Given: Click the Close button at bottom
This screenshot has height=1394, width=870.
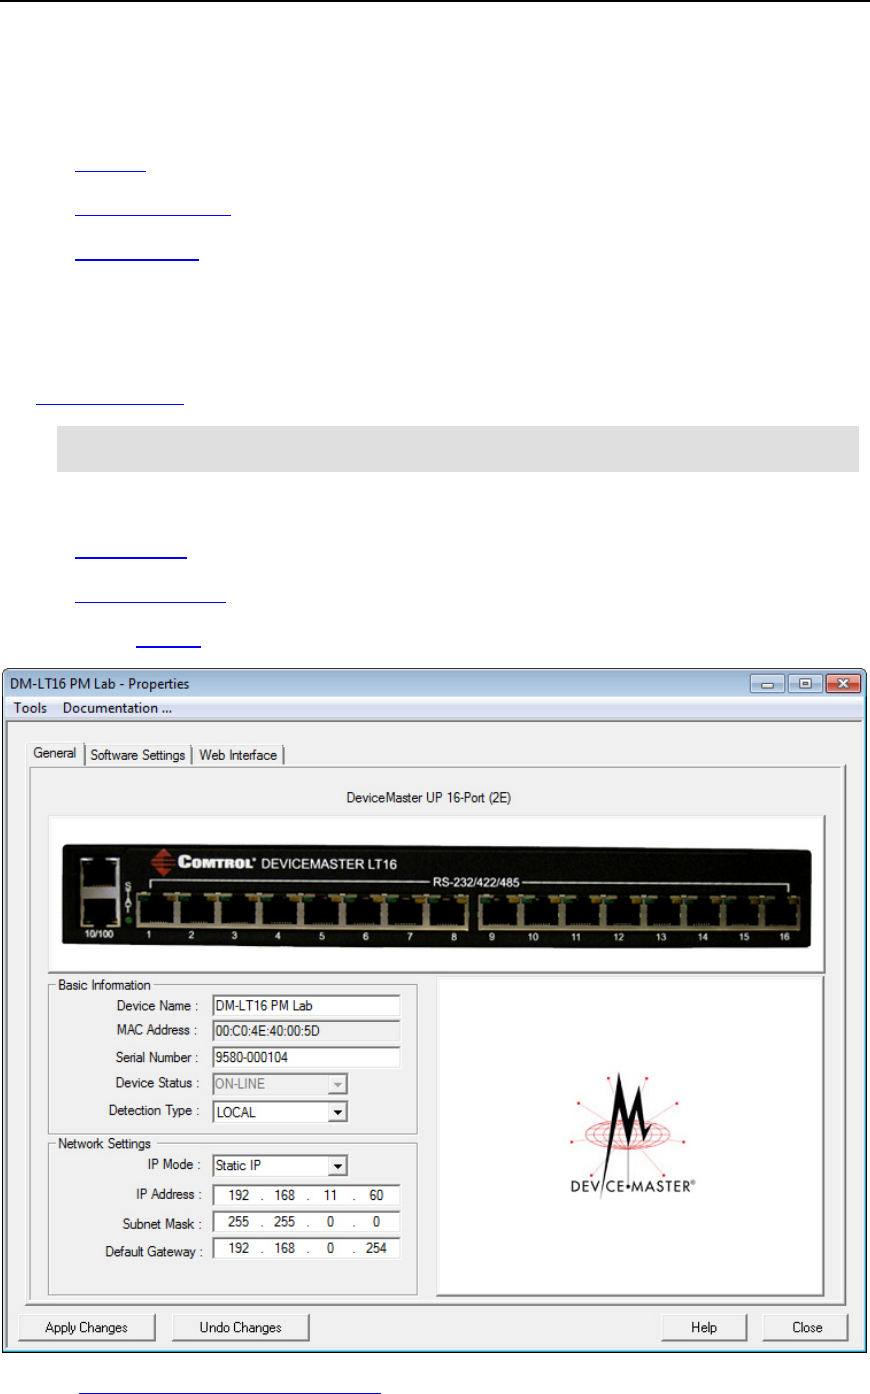Looking at the screenshot, I should [x=807, y=1328].
